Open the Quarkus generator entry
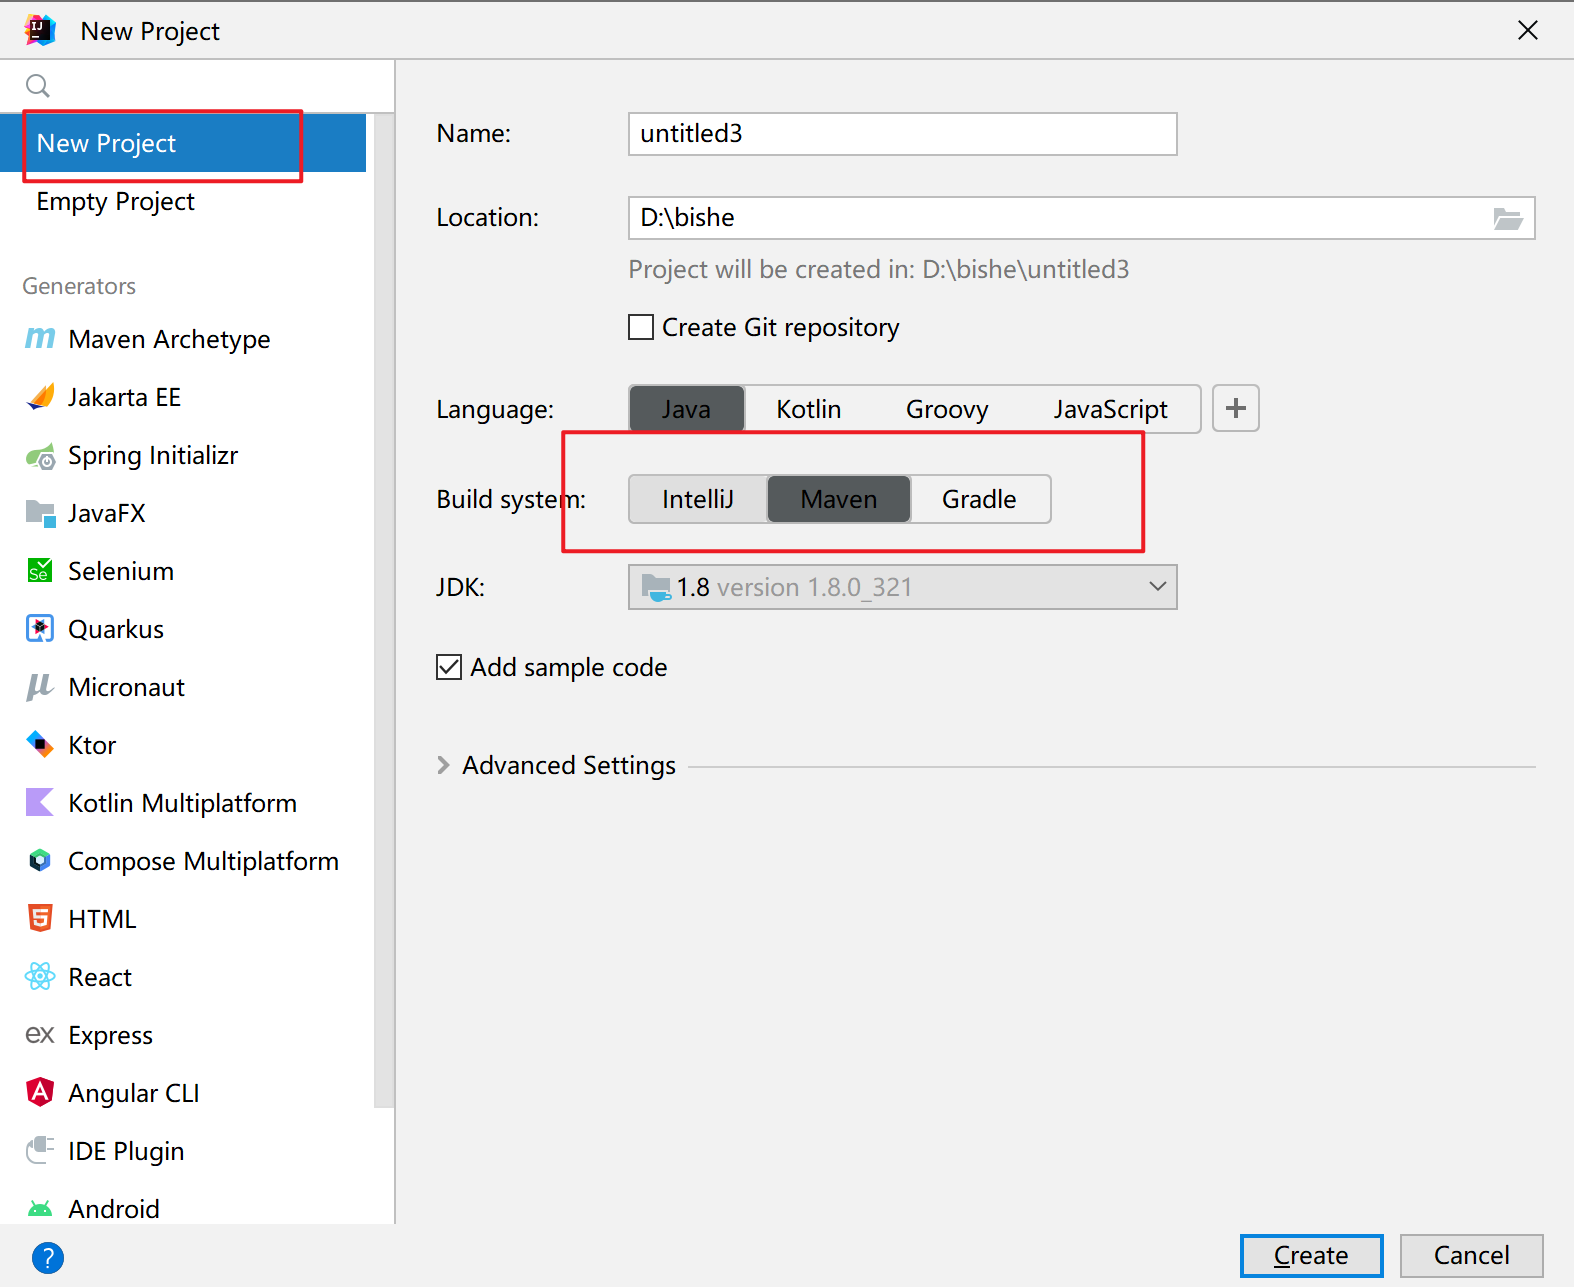 point(183,629)
